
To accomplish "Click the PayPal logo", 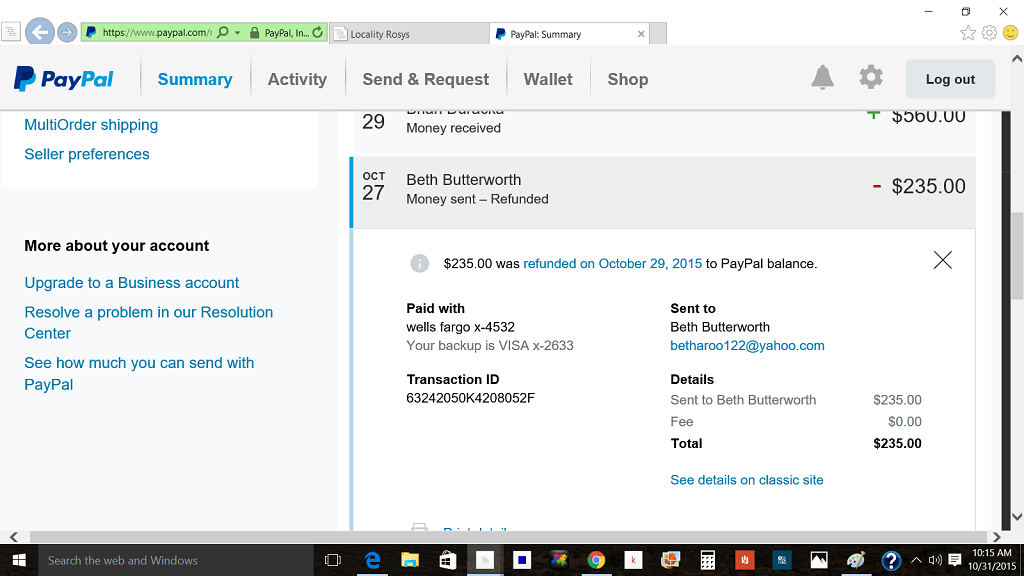I will tap(63, 79).
